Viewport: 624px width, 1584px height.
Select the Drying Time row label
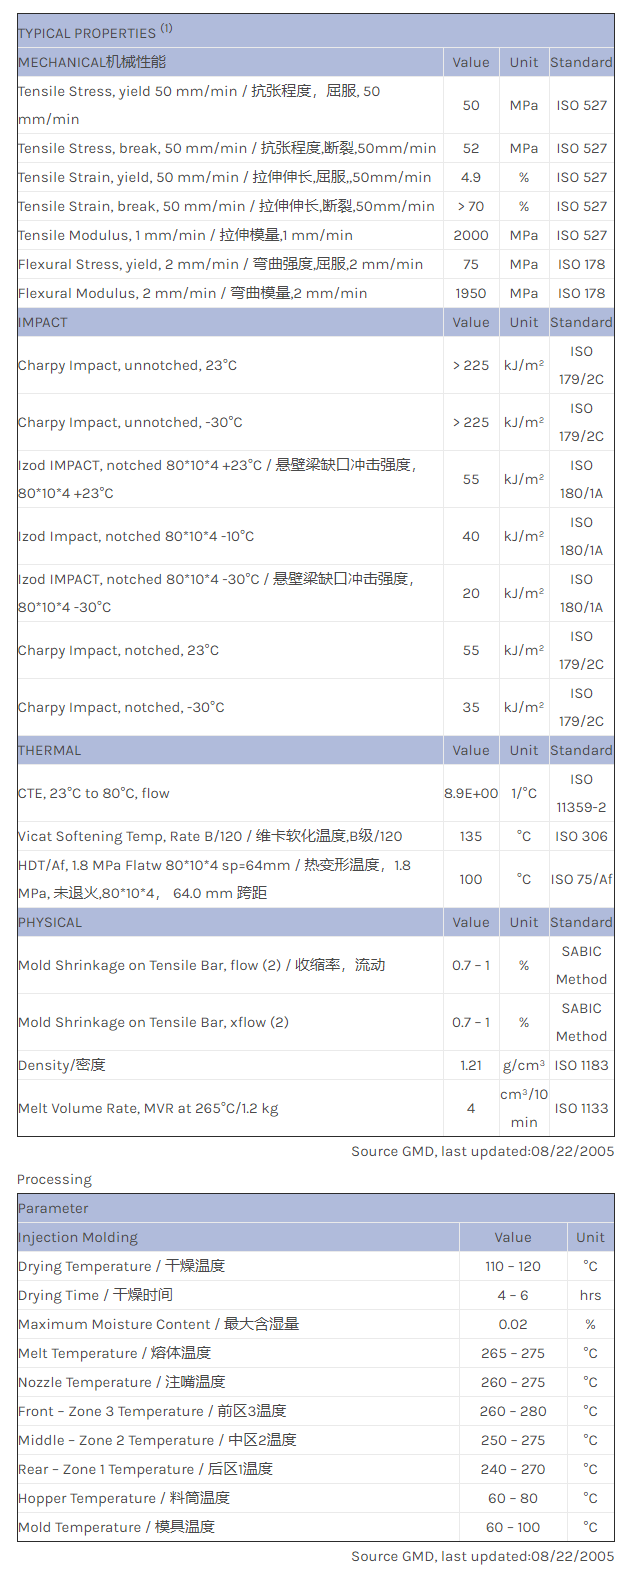point(95,1295)
